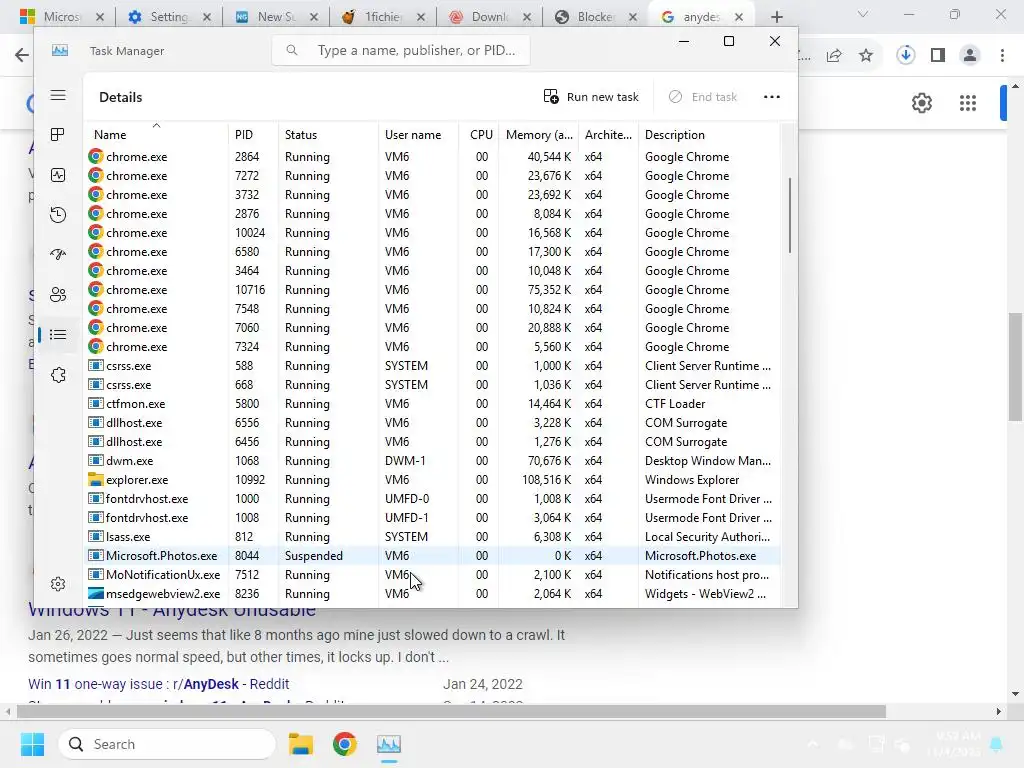Image resolution: width=1024 pixels, height=768 pixels.
Task: Select msedgewebview2.exe process row
Action: [x=432, y=594]
